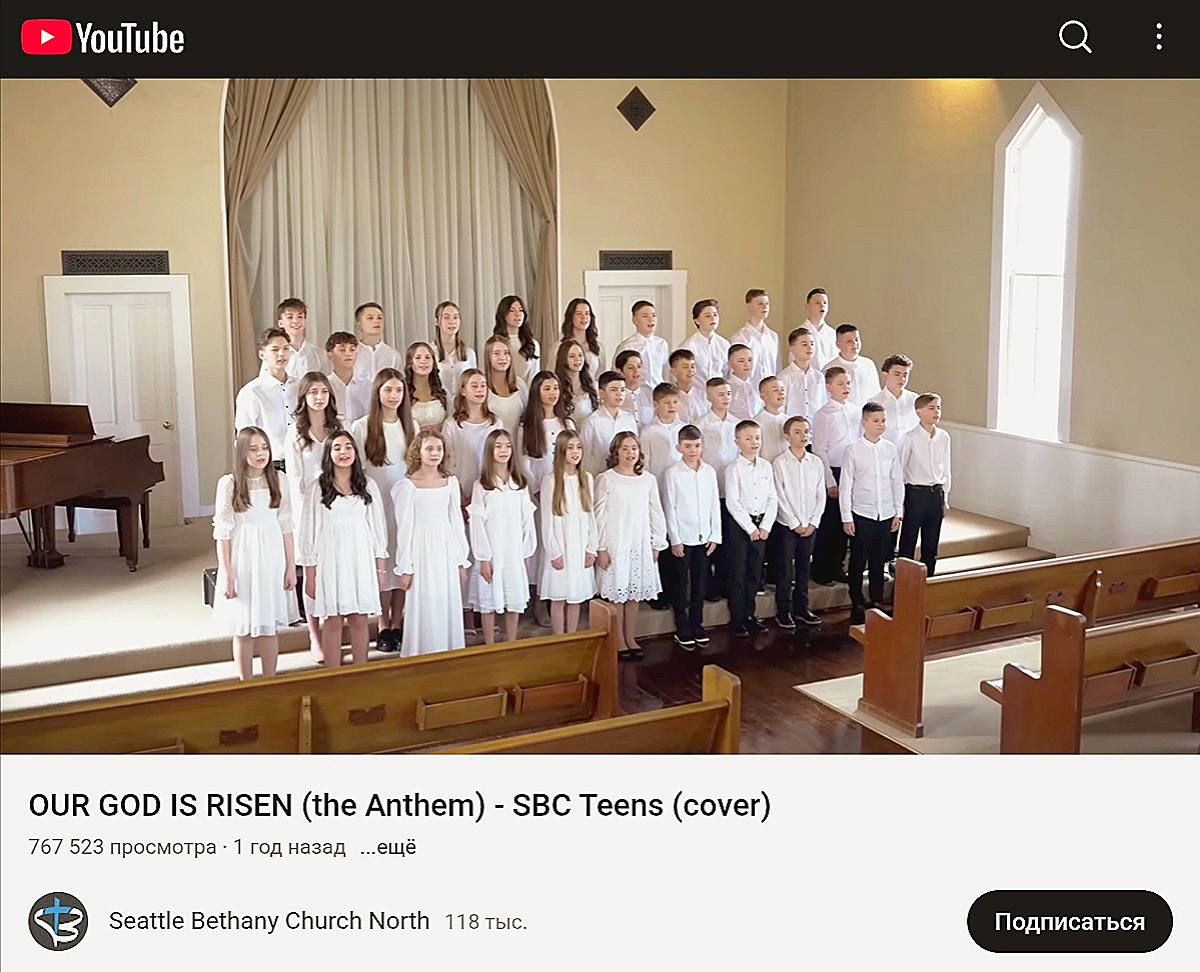Screen dimensions: 1200x972
Task: Open YouTube home via the red play logo
Action: pos(46,38)
